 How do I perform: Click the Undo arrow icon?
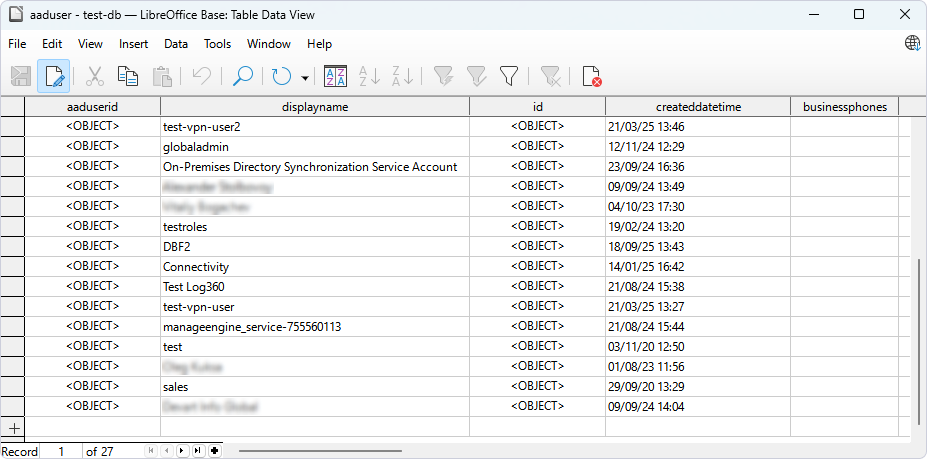202,76
